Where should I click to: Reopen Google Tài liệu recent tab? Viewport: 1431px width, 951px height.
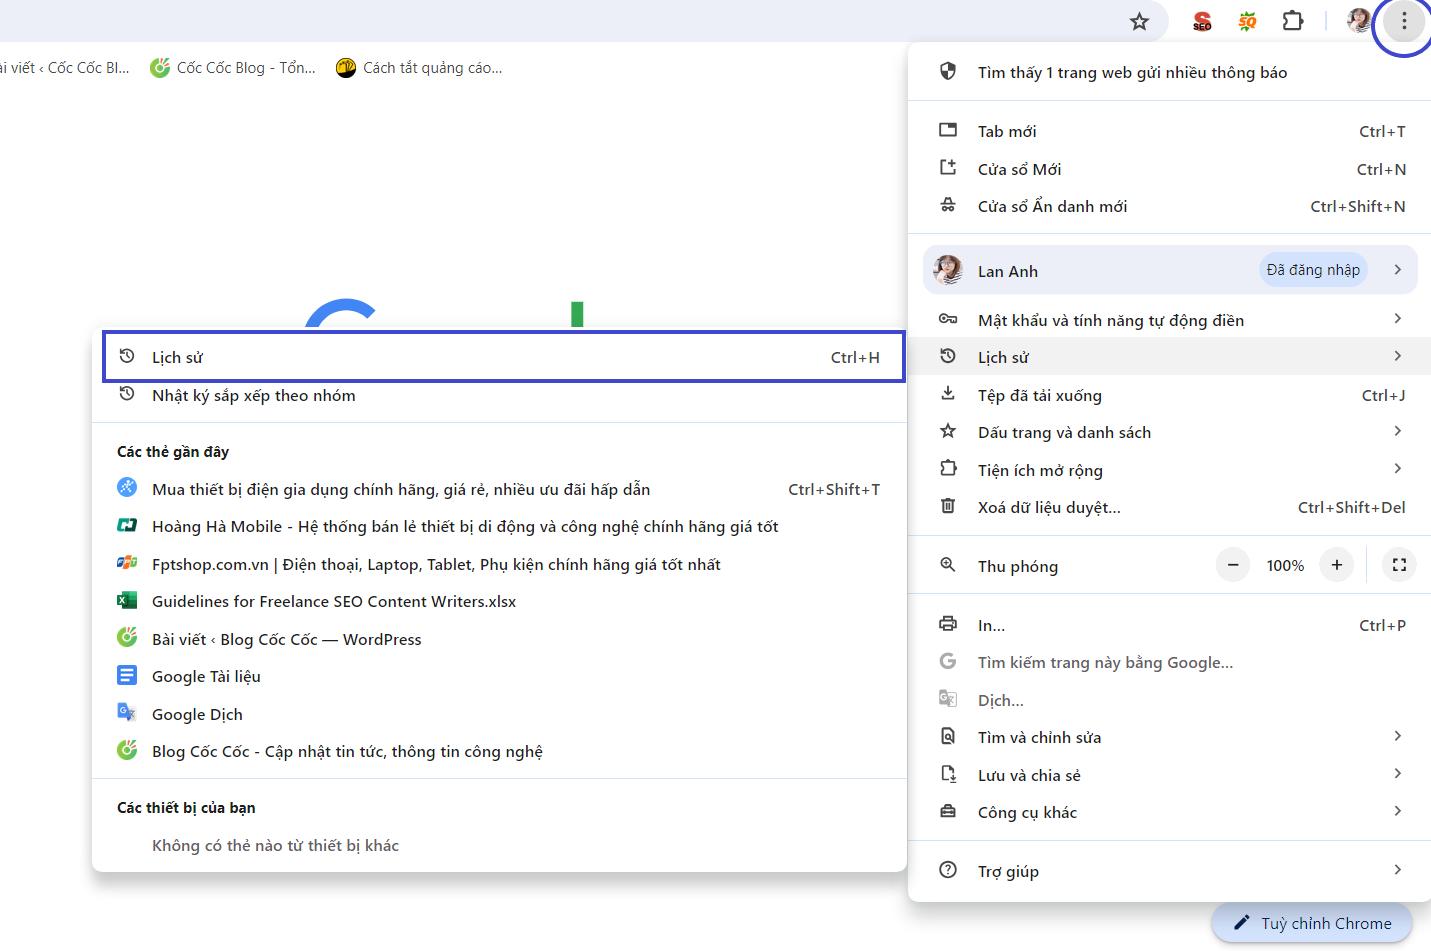(x=499, y=676)
